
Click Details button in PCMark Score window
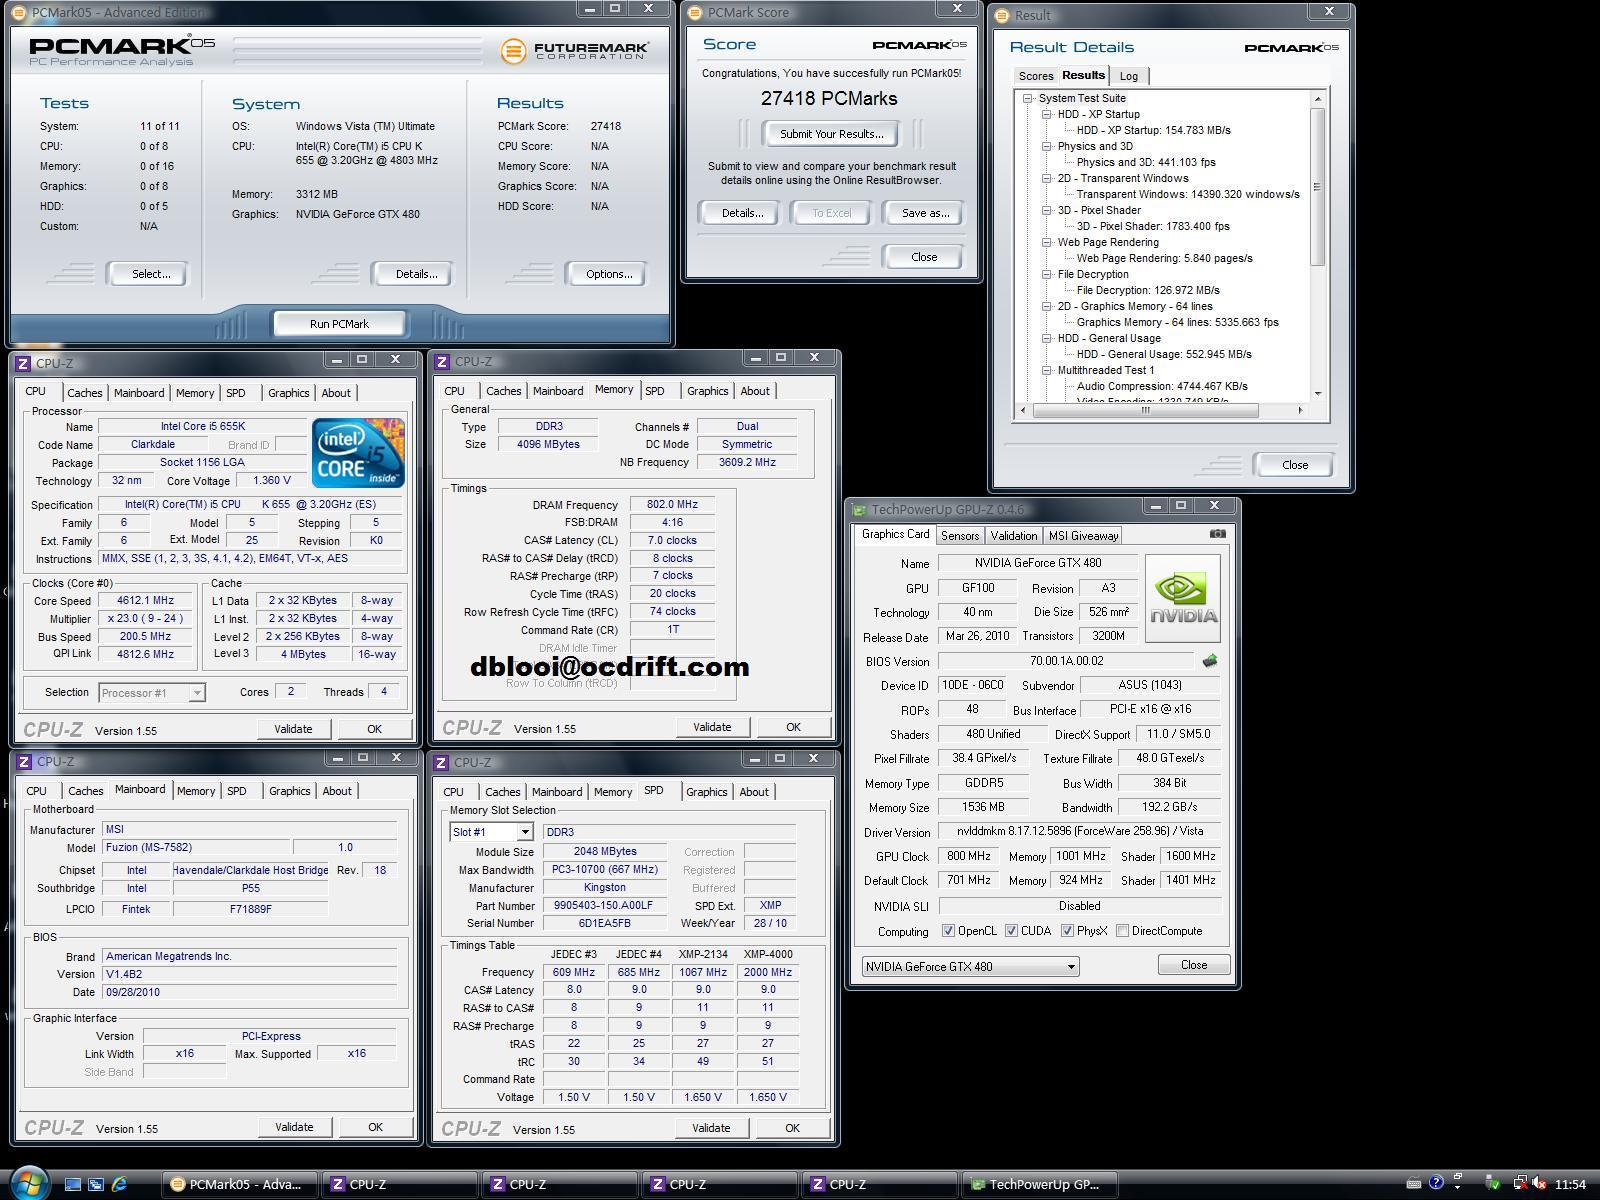pos(742,213)
